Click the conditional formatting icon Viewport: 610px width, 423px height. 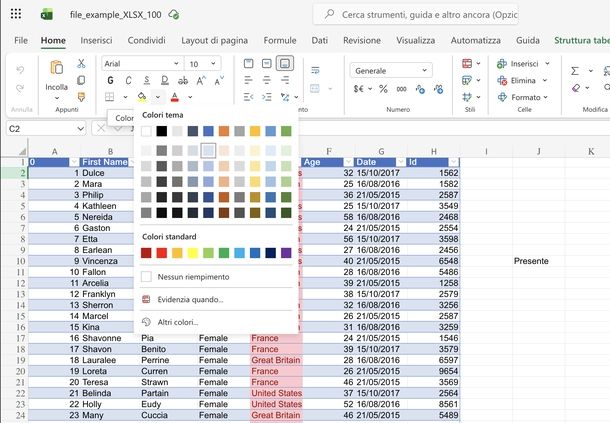tap(467, 63)
